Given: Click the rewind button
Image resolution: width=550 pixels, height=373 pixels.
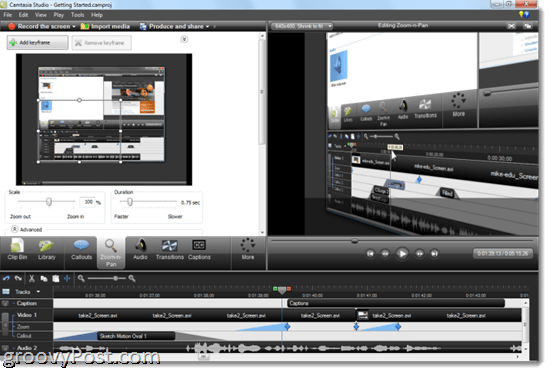Looking at the screenshot, I should point(385,253).
